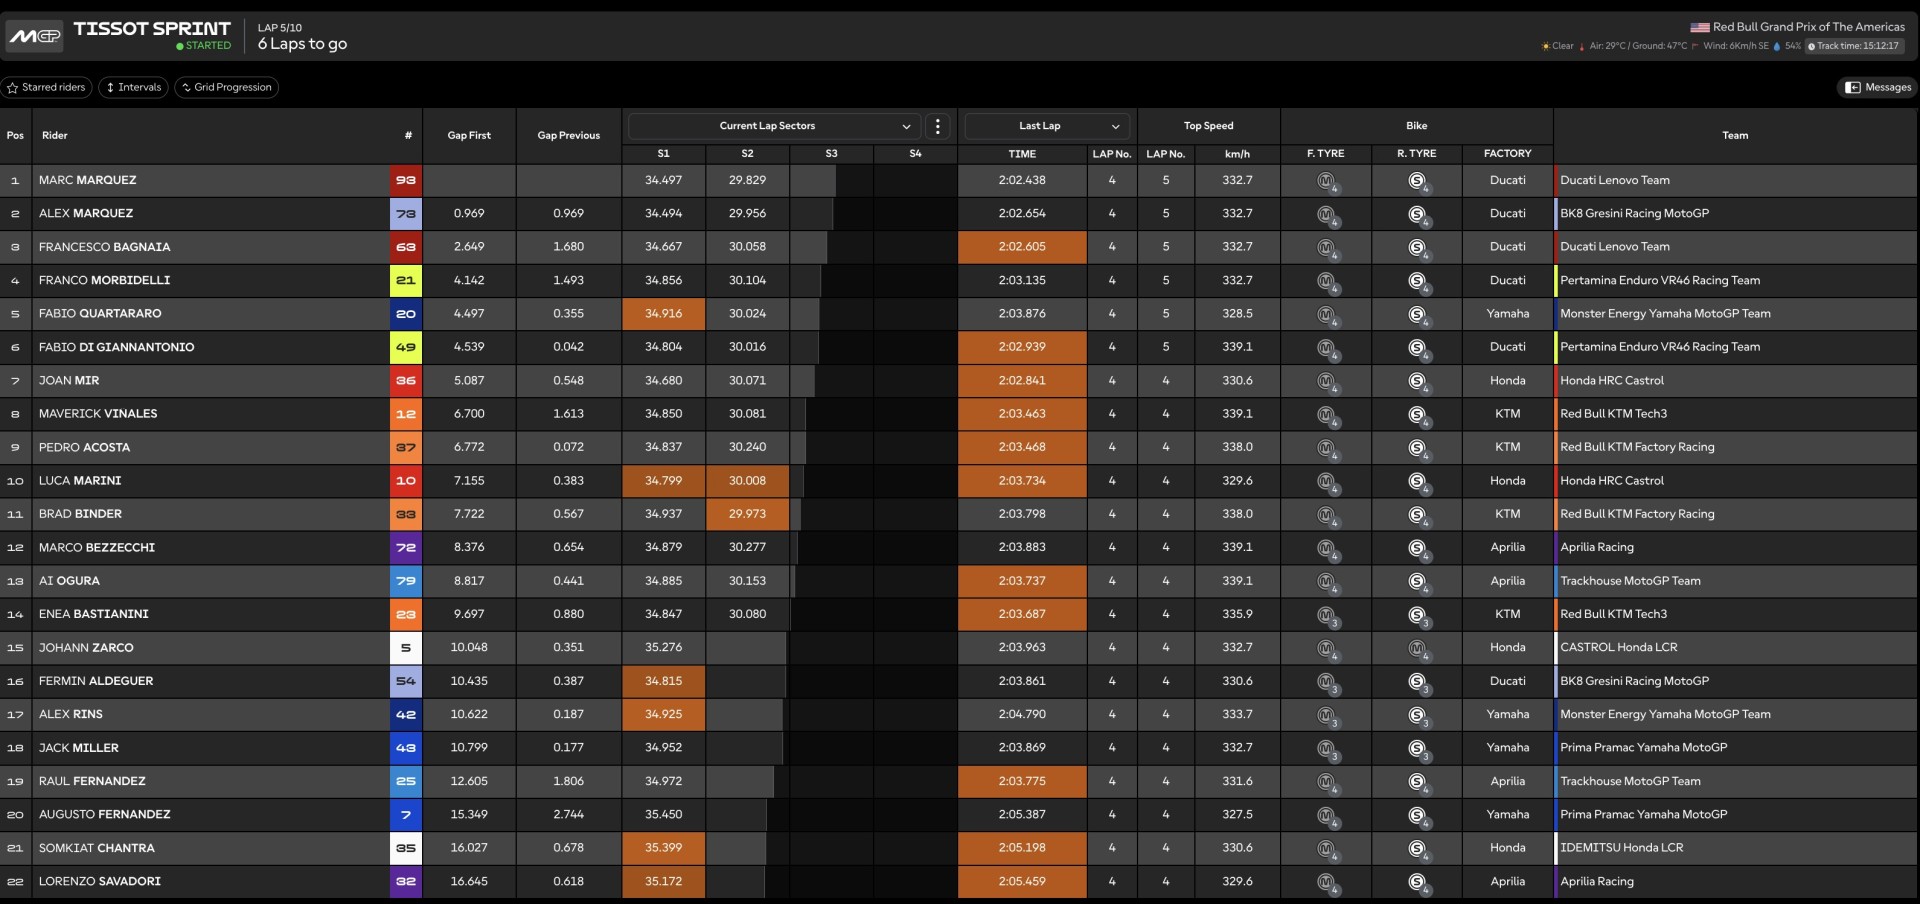Click Maverick Vinales front tyre icon

(1327, 415)
